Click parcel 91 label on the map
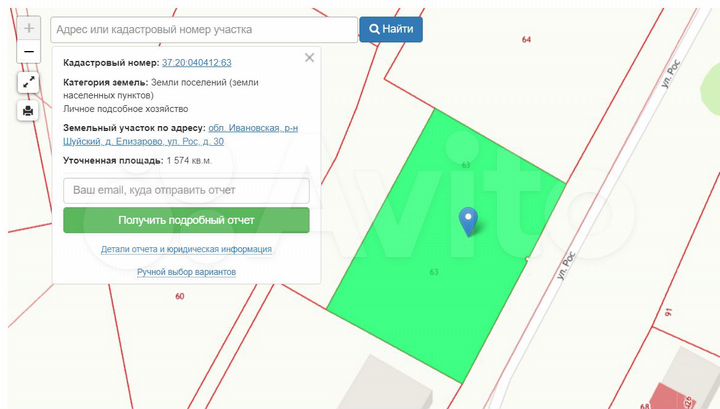 click(668, 314)
